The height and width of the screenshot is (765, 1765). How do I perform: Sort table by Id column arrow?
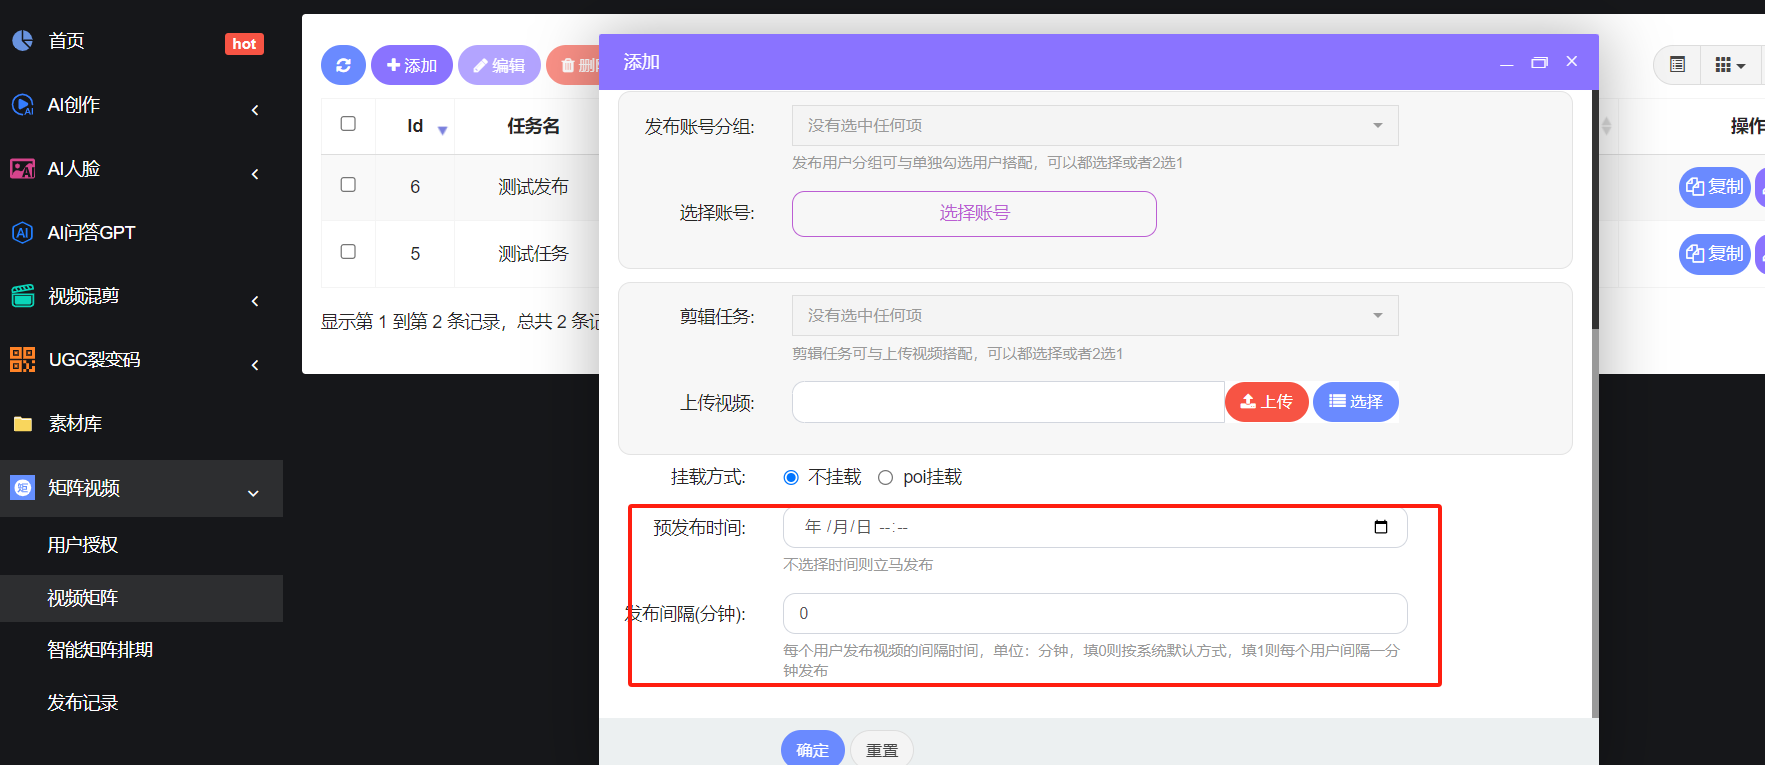click(442, 130)
